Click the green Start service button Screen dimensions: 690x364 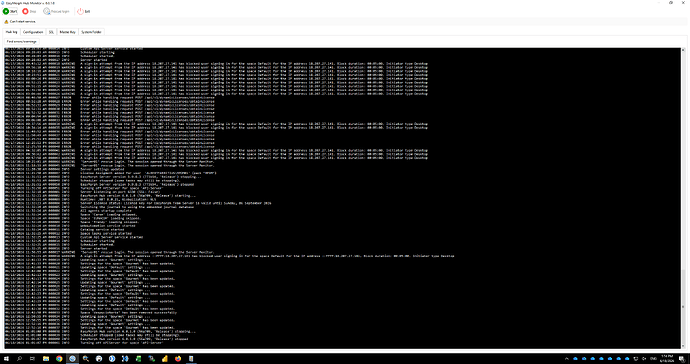(10, 11)
